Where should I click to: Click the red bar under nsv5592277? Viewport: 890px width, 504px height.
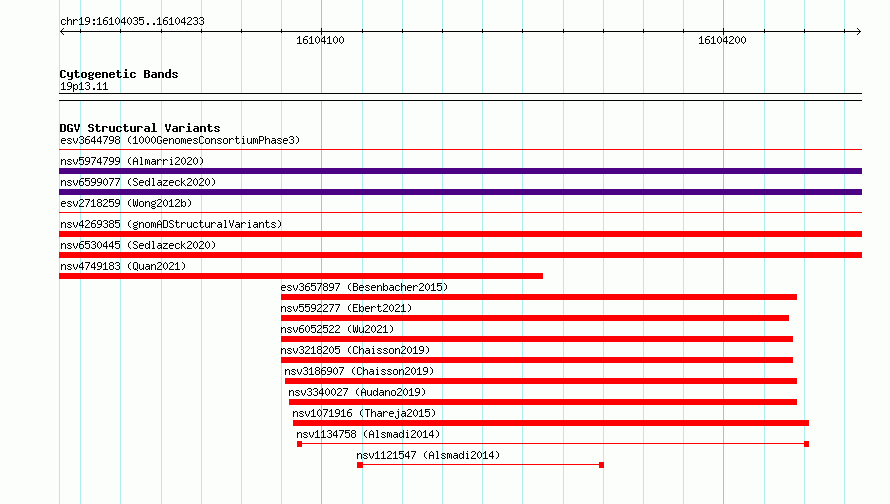point(535,318)
